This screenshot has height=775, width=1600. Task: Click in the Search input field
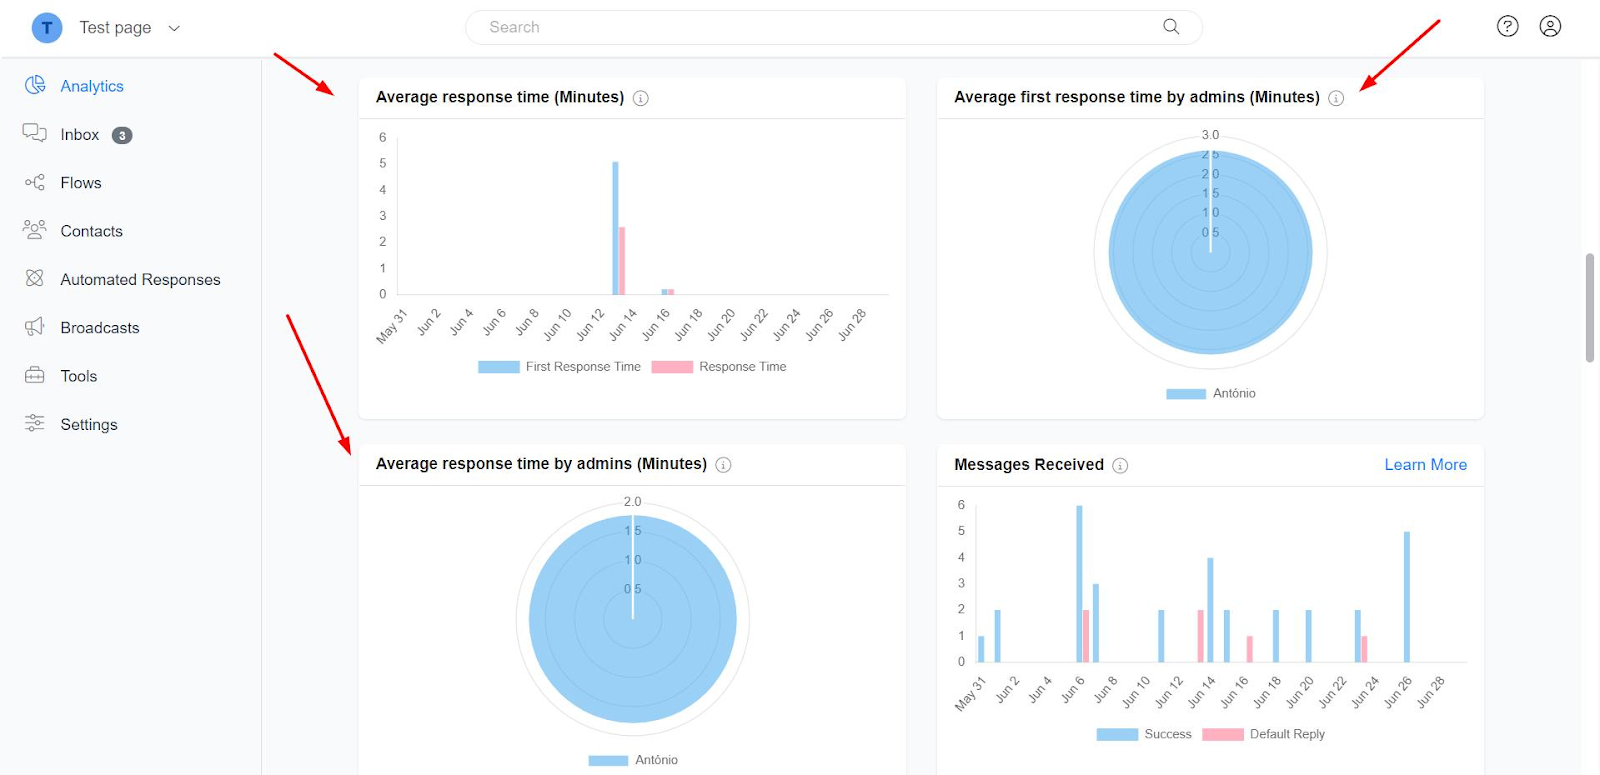click(833, 27)
